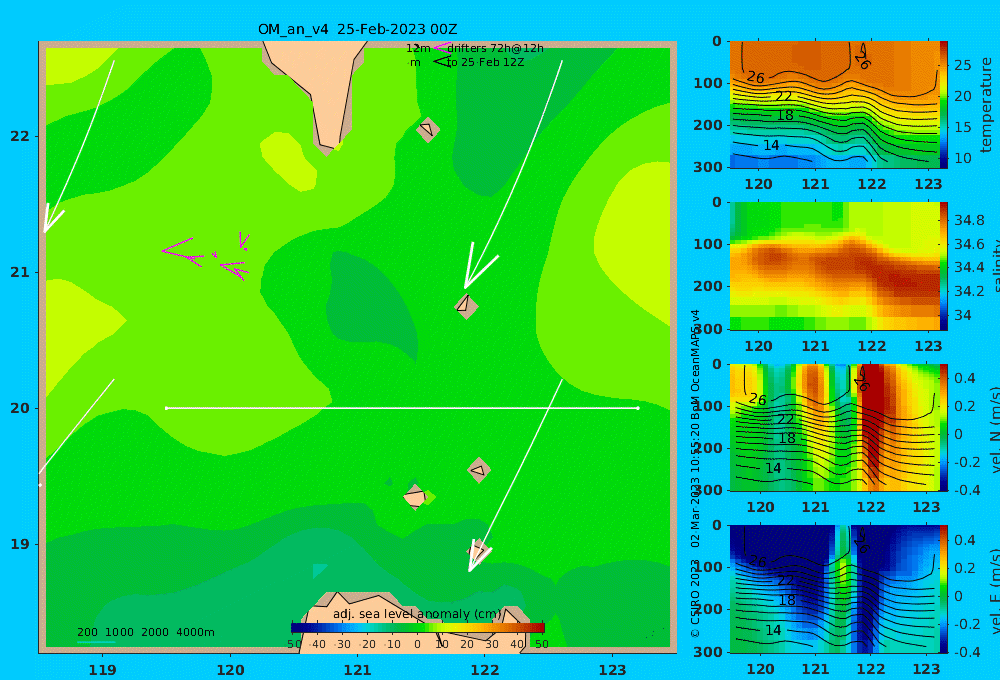Click the -0.4 tick on vel. N scale
Image resolution: width=1000 pixels, height=680 pixels.
[967, 490]
